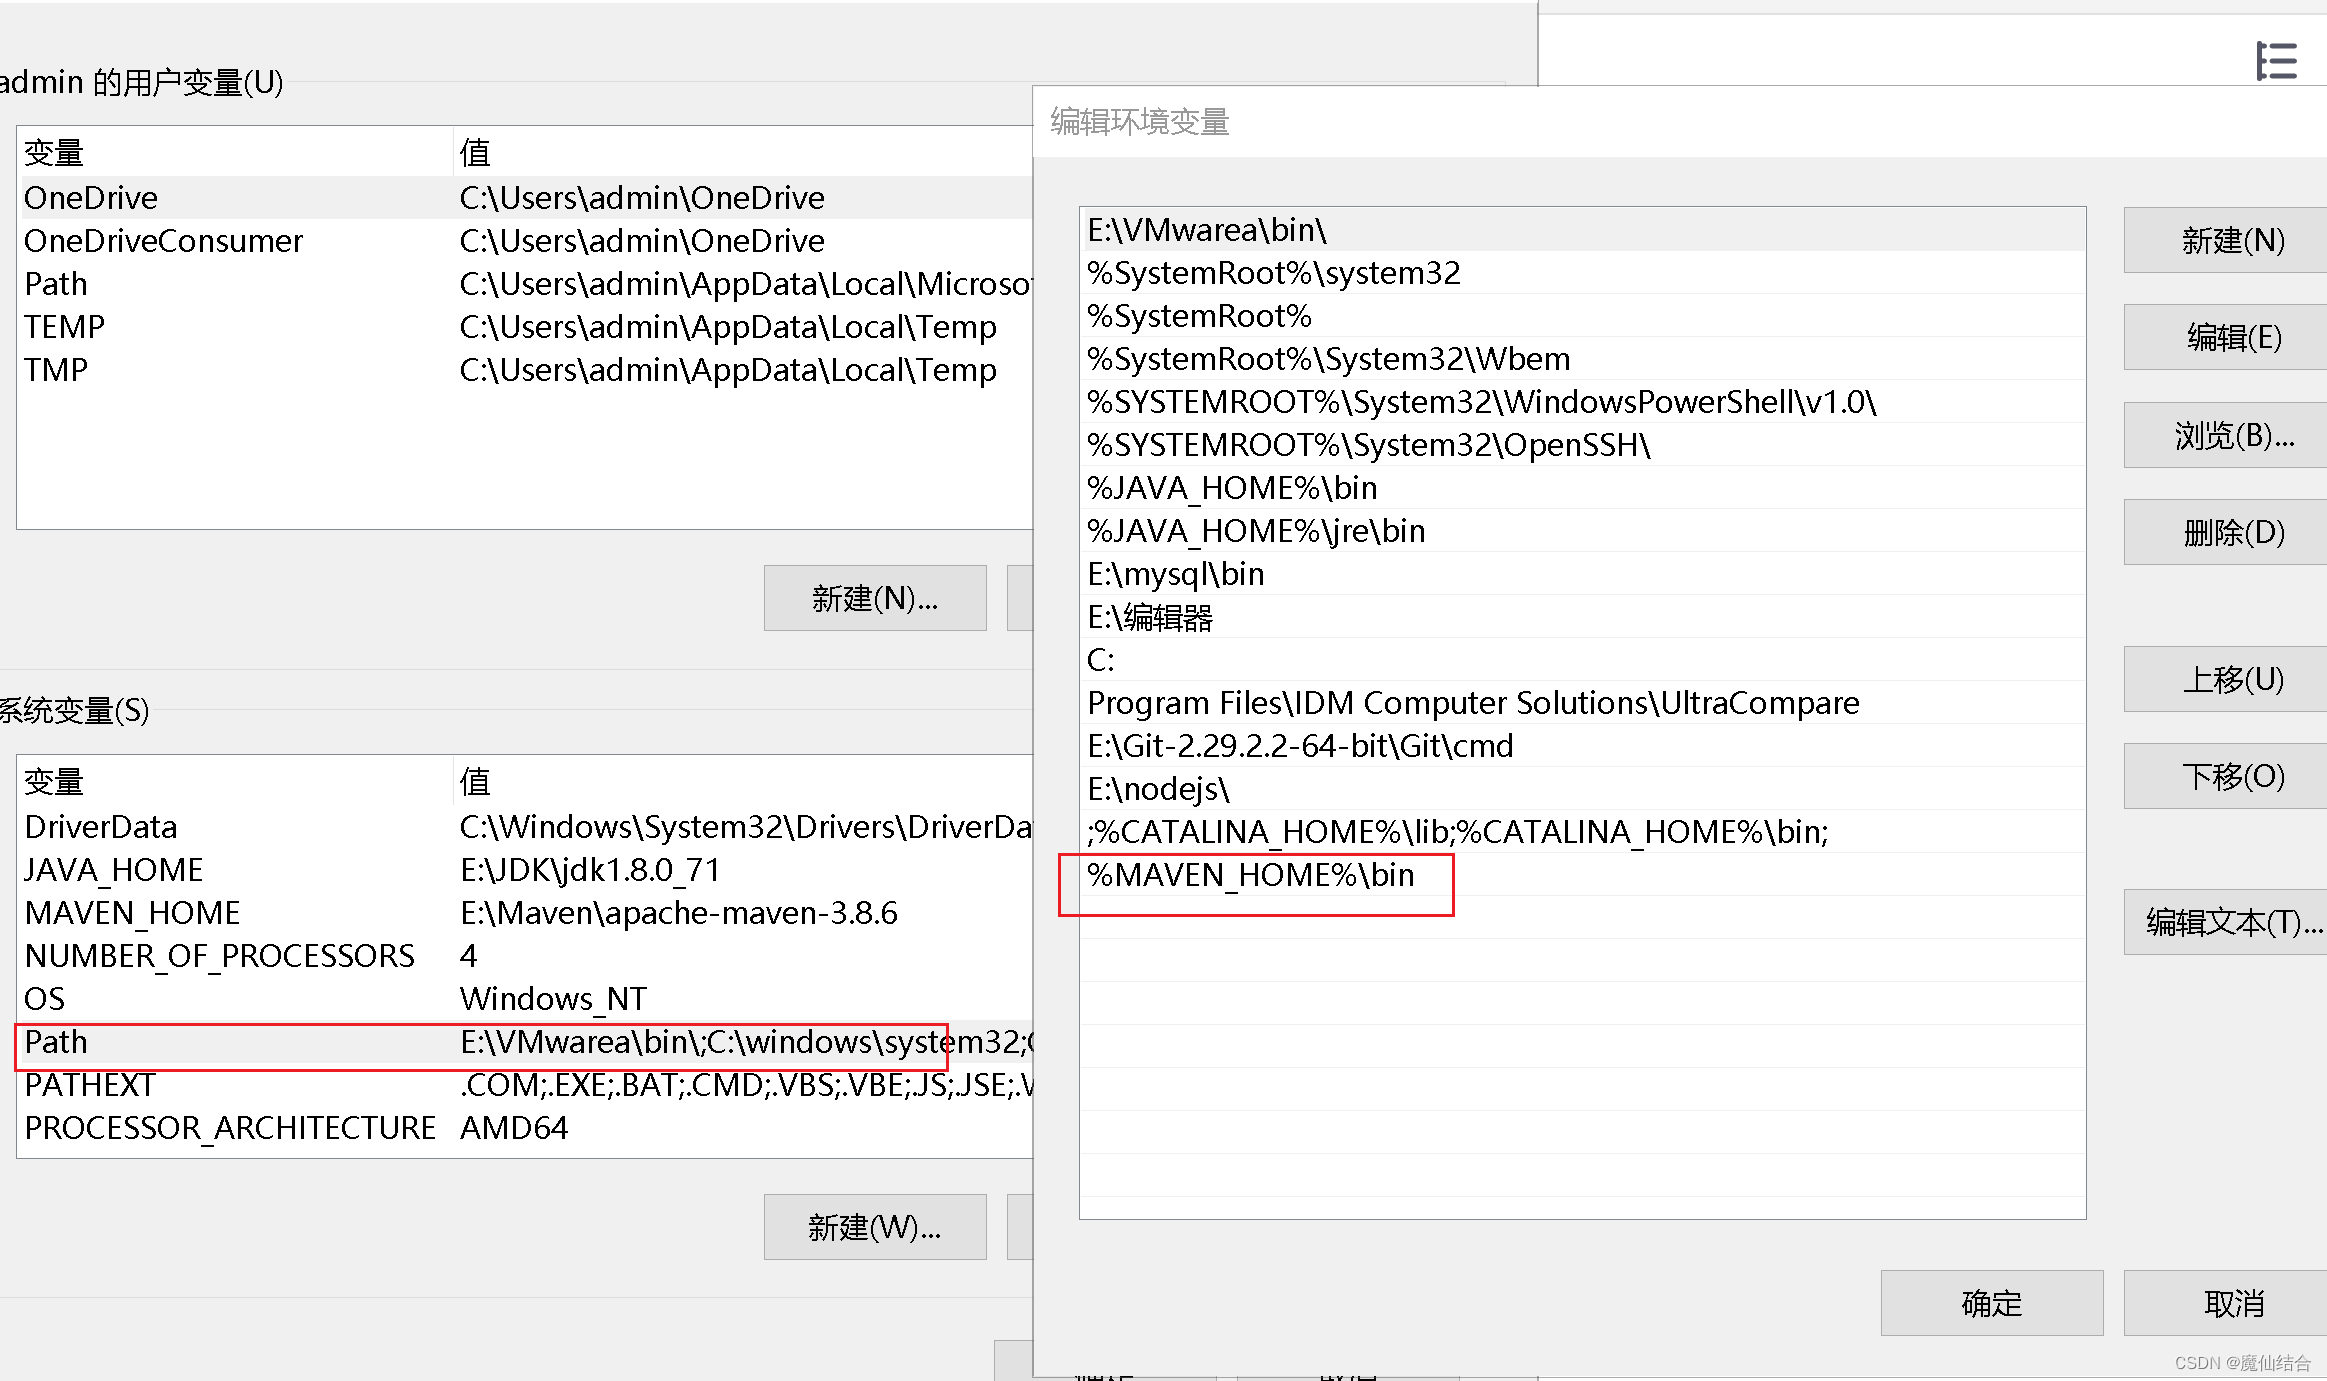Image resolution: width=2327 pixels, height=1381 pixels.
Task: Click the 值 column header in system variables
Action: tap(743, 782)
